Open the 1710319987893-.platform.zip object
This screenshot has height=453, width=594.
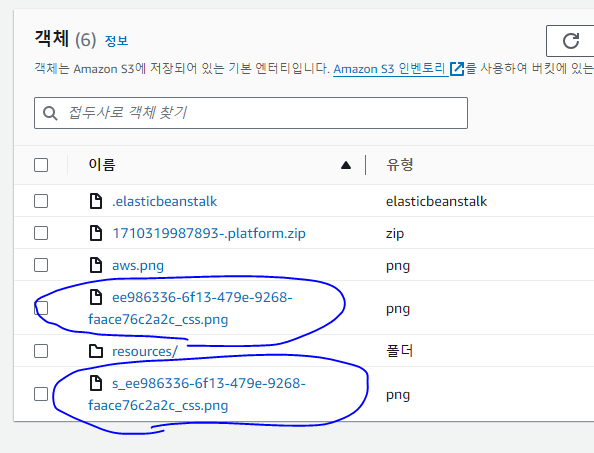pos(209,233)
